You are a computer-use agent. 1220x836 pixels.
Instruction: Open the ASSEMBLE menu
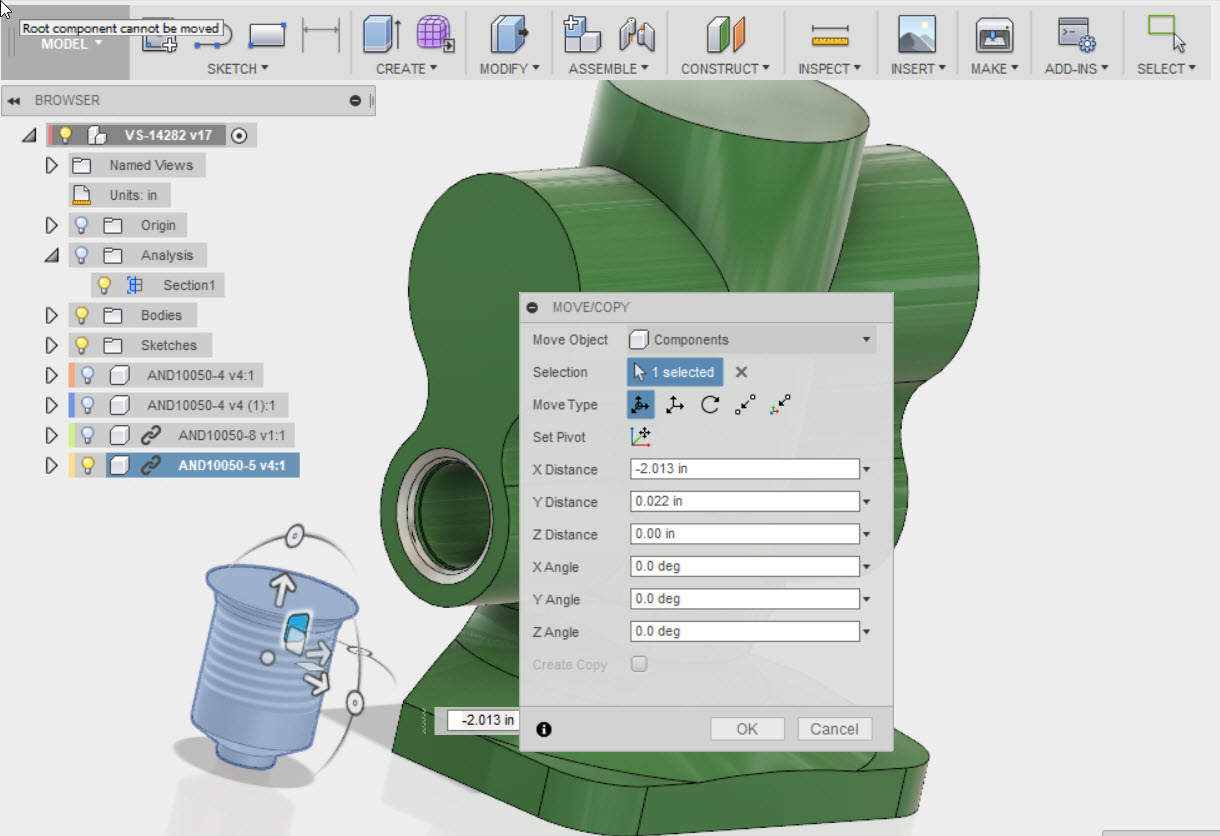[x=608, y=69]
